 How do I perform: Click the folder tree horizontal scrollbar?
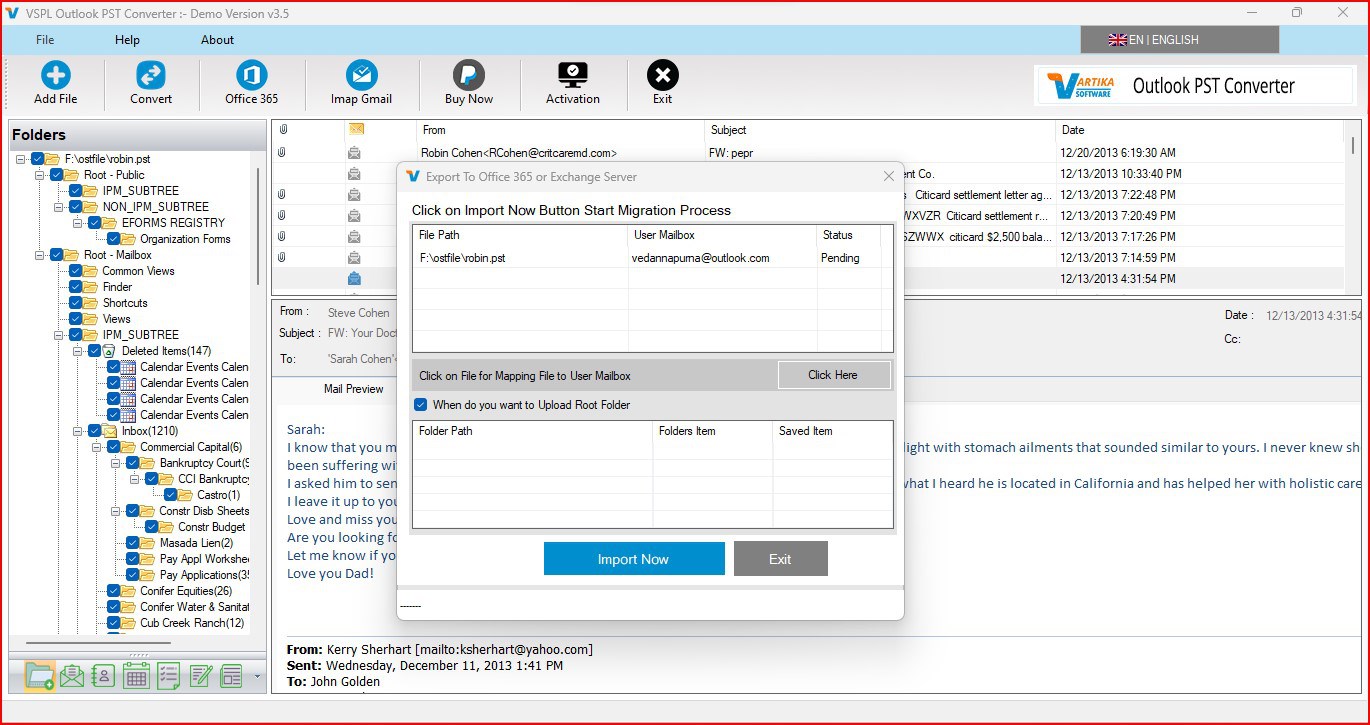click(x=98, y=643)
